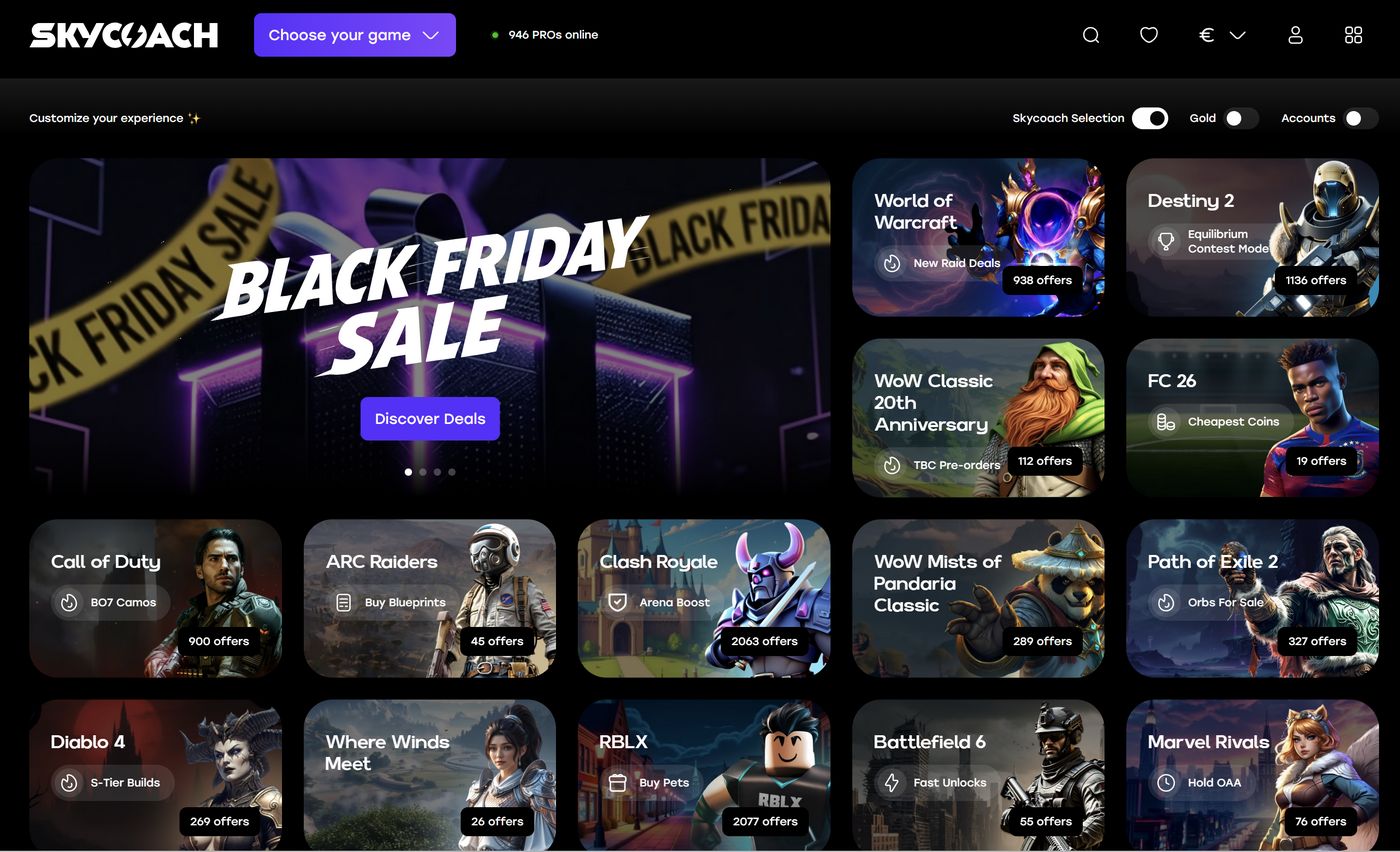Open the user account profile icon
This screenshot has width=1400, height=852.
coord(1295,35)
